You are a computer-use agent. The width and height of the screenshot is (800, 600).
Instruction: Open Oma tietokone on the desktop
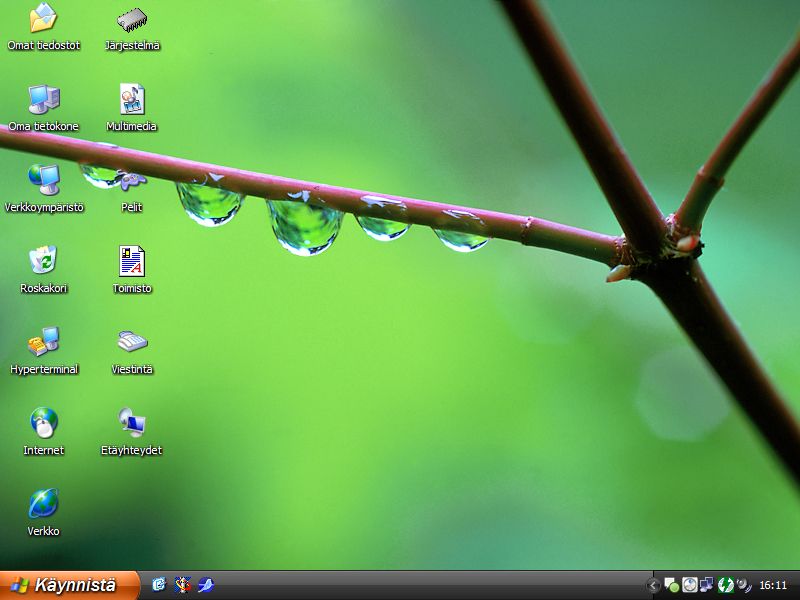coord(43,100)
